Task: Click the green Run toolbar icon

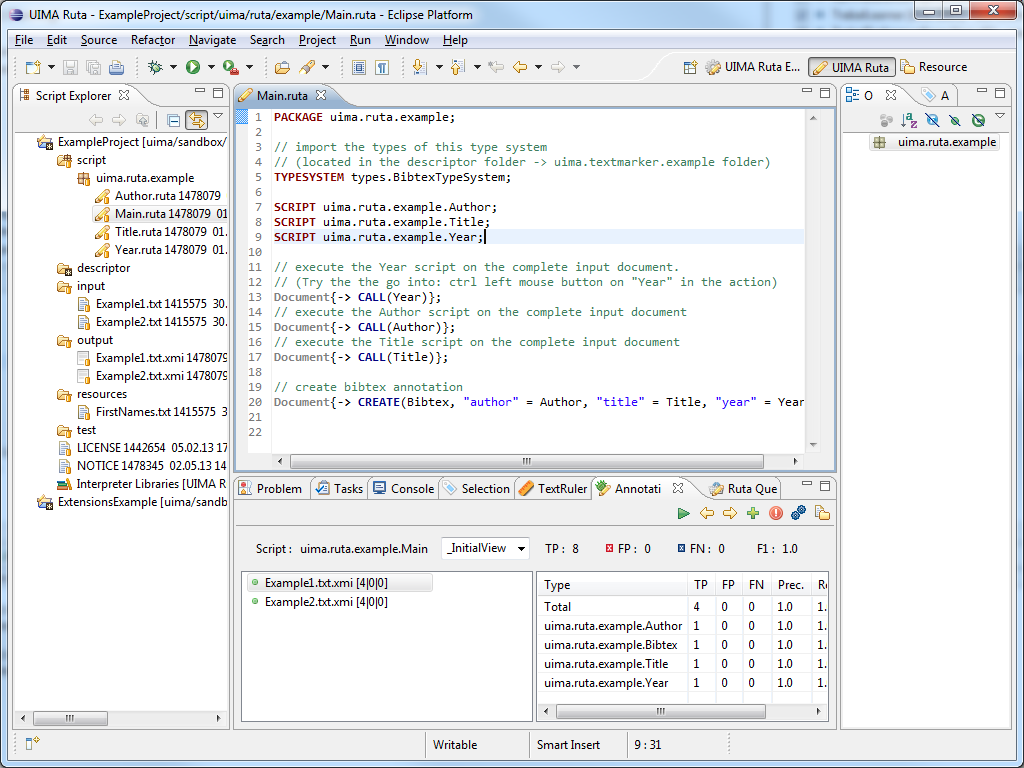Action: click(x=192, y=67)
